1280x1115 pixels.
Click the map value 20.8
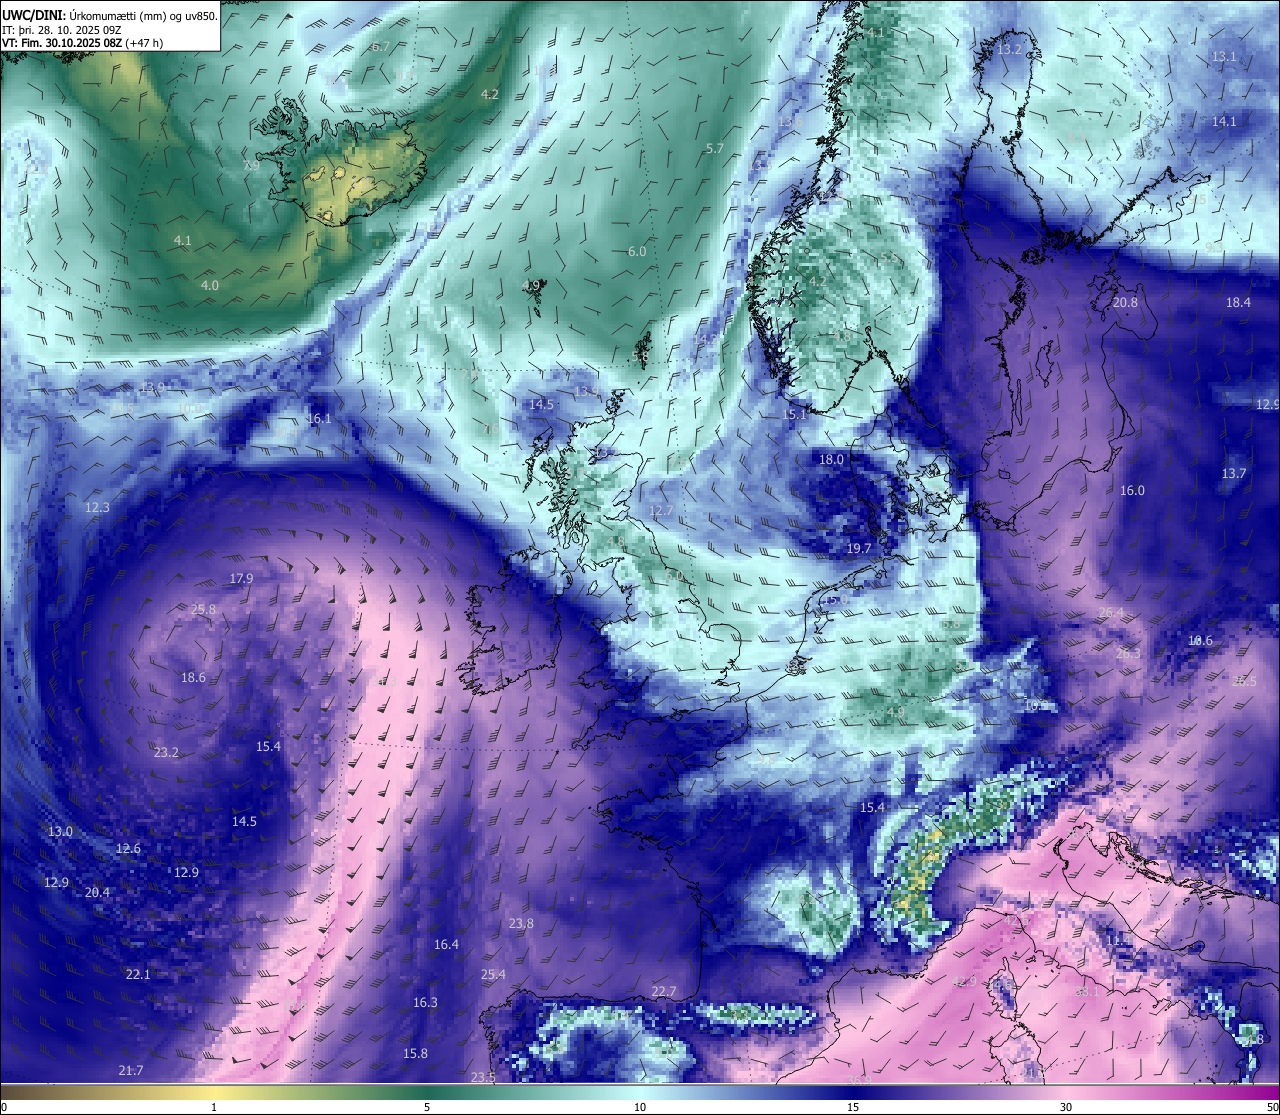[x=1125, y=302]
